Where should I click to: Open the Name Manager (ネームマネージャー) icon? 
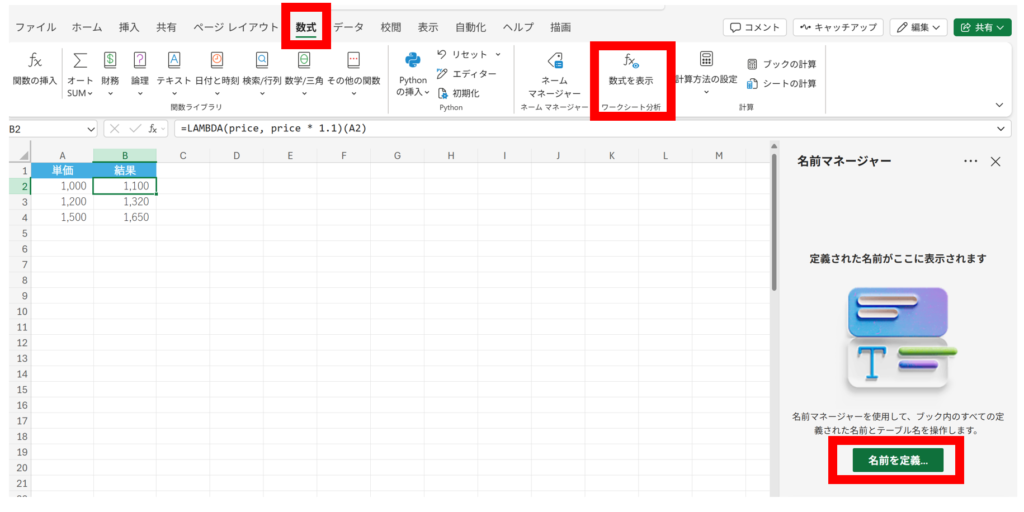(554, 62)
